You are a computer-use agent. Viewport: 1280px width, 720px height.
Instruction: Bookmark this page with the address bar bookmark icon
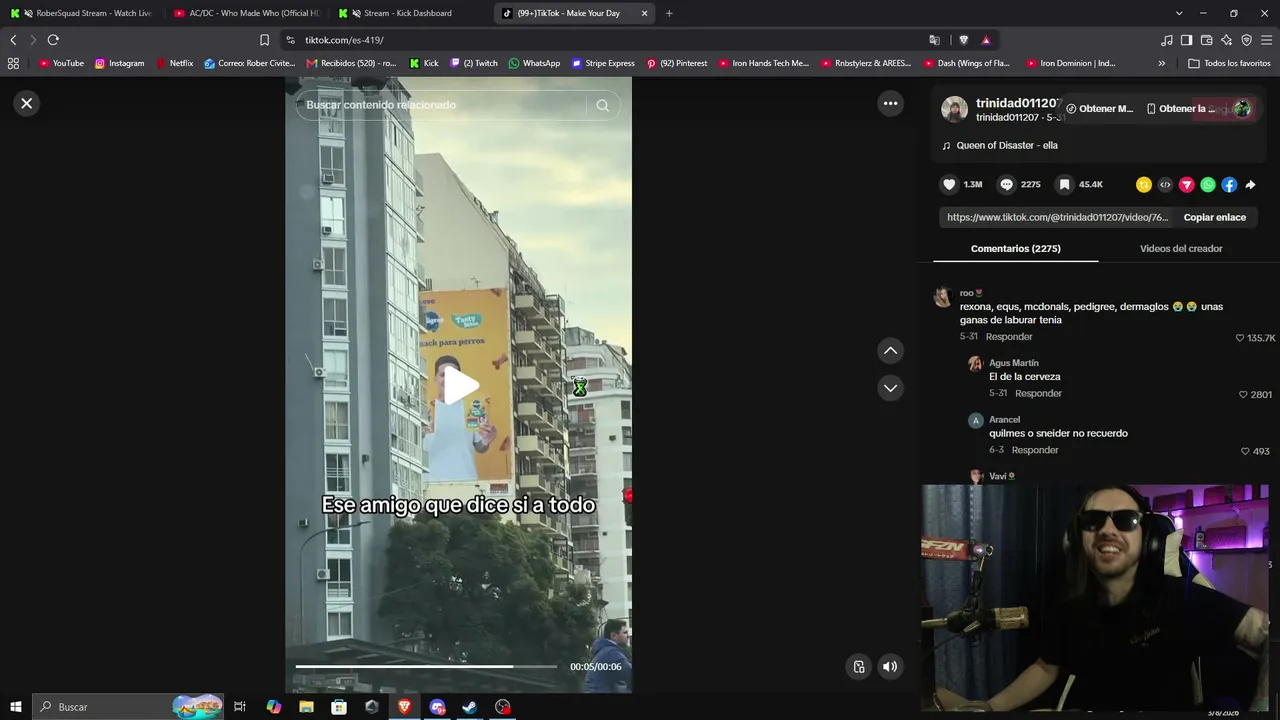click(264, 40)
